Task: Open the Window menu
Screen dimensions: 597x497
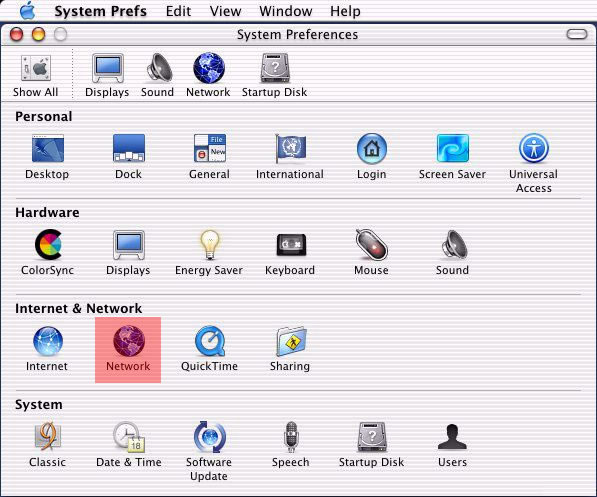Action: coord(286,11)
